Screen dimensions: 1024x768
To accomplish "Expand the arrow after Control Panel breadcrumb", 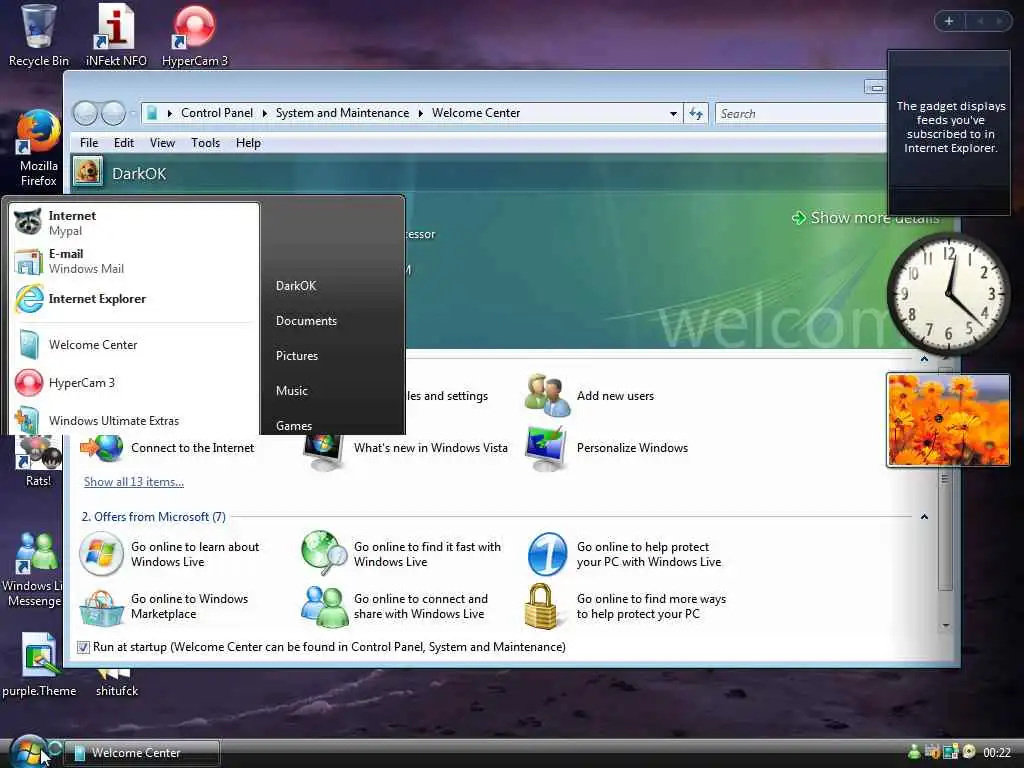I will pos(264,113).
